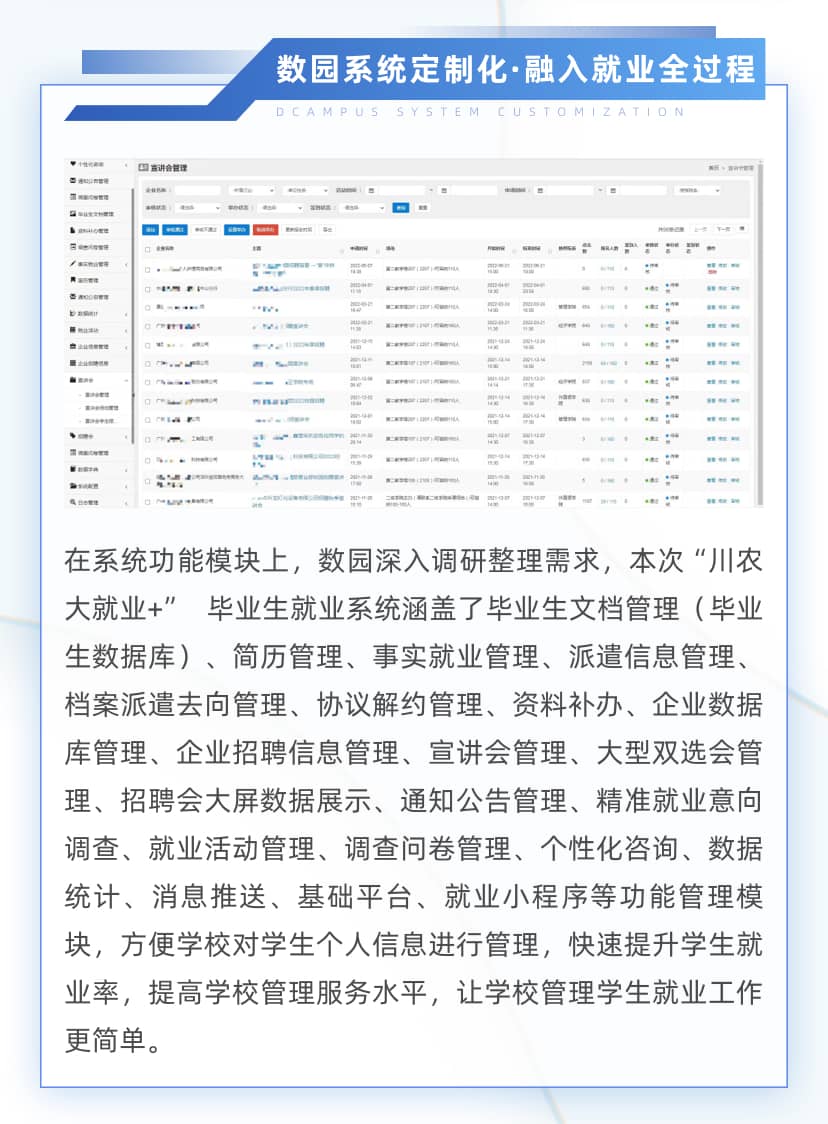Collapse the expanded folder-icon sidebar menu chevron
Viewport: 828px width, 1124px height.
pyautogui.click(x=127, y=381)
